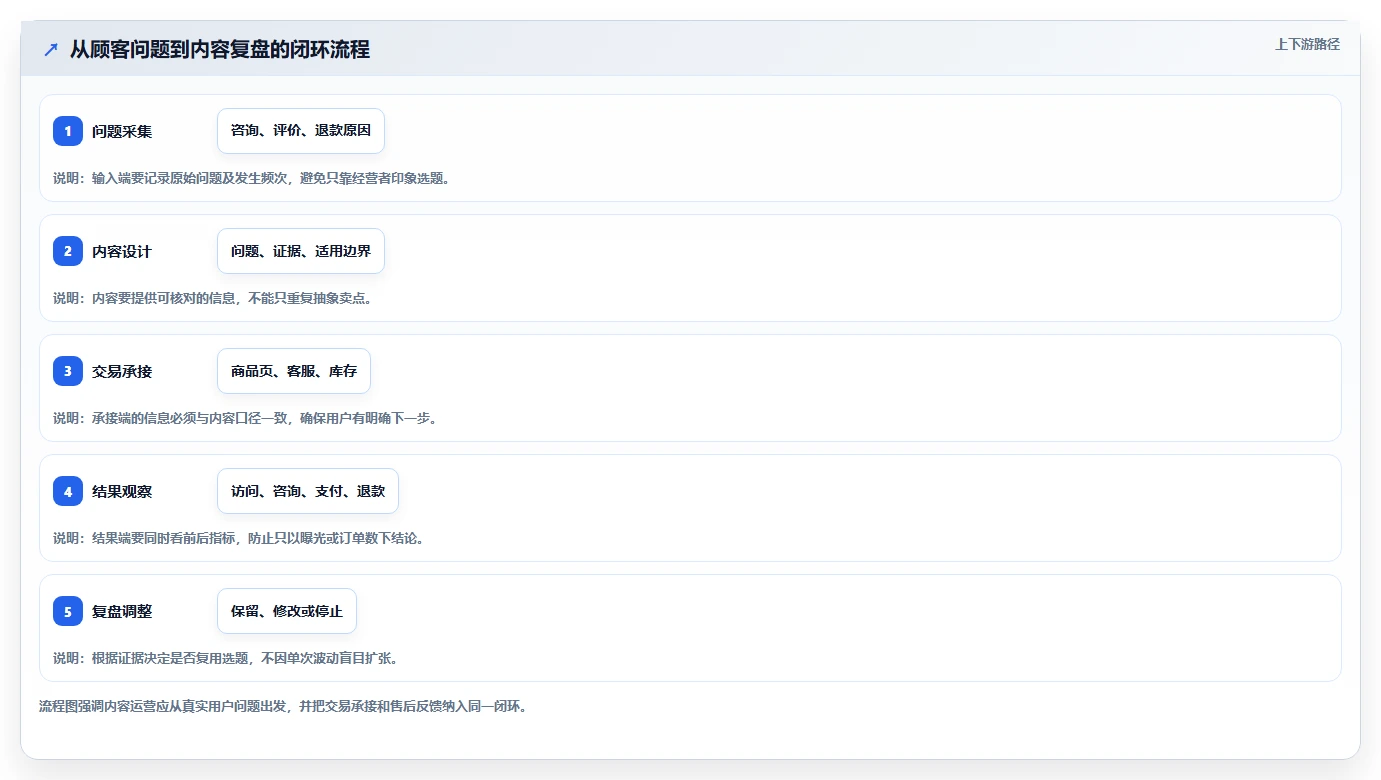Click the 问题采集 step label
The width and height of the screenshot is (1381, 780).
[122, 131]
